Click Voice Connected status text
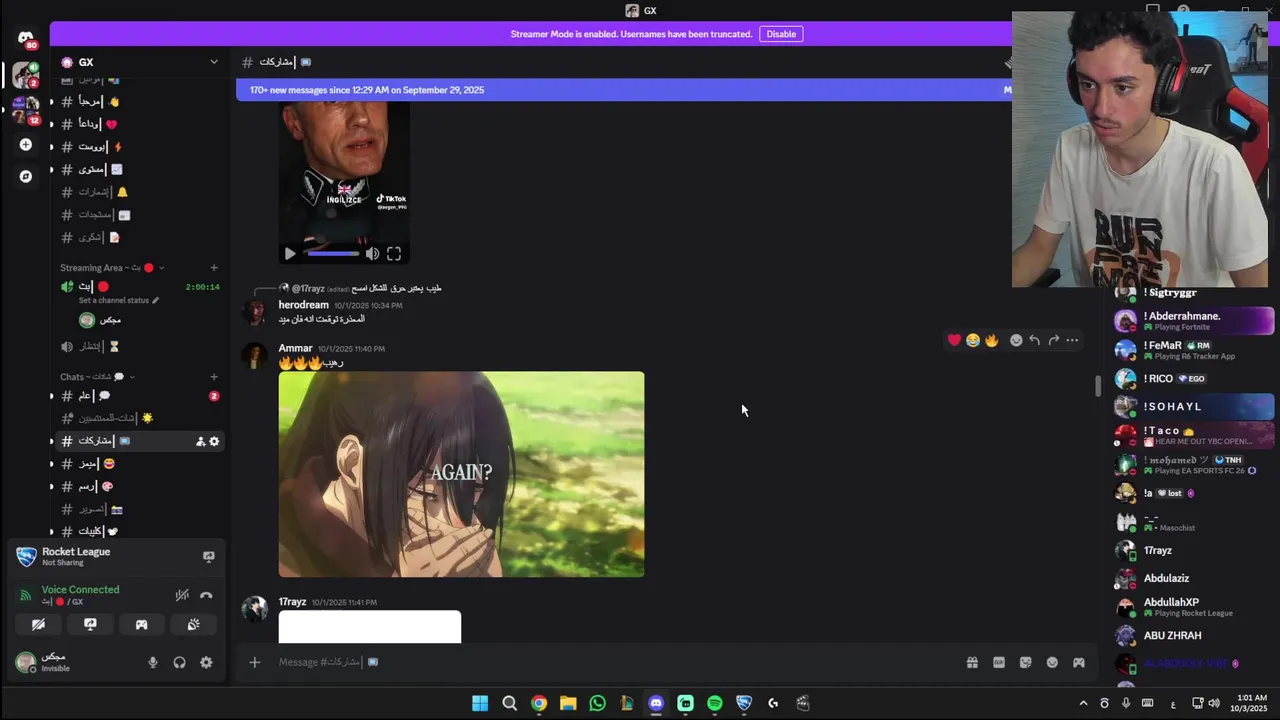The image size is (1280, 720). coord(80,590)
